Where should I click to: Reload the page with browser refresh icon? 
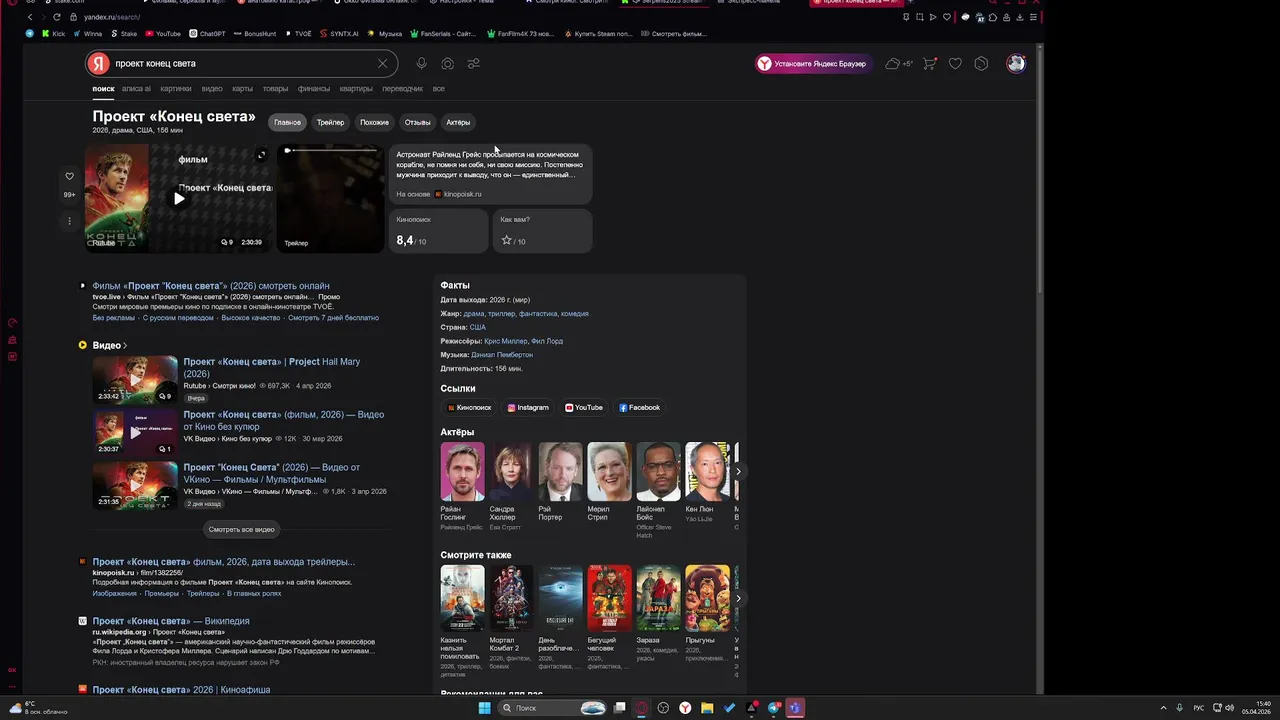pyautogui.click(x=56, y=17)
